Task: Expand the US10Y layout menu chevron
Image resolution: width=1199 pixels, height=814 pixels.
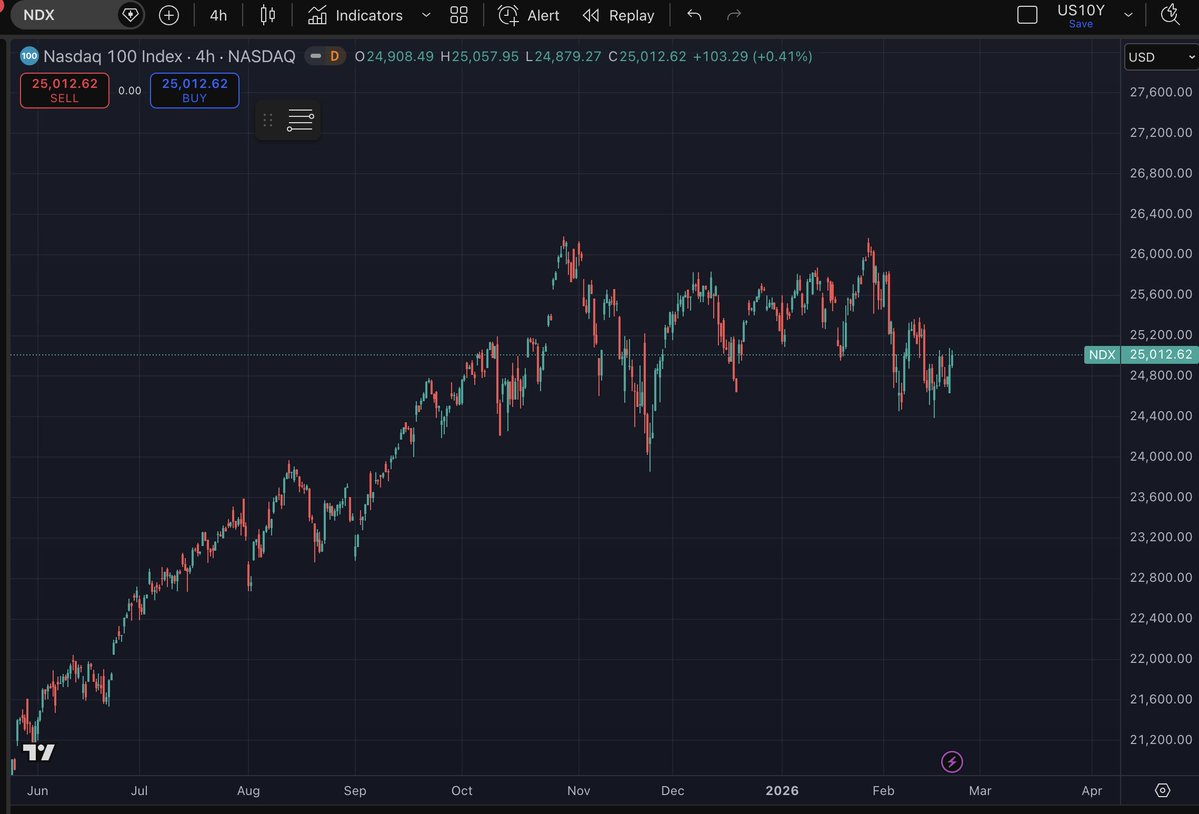Action: [1128, 15]
